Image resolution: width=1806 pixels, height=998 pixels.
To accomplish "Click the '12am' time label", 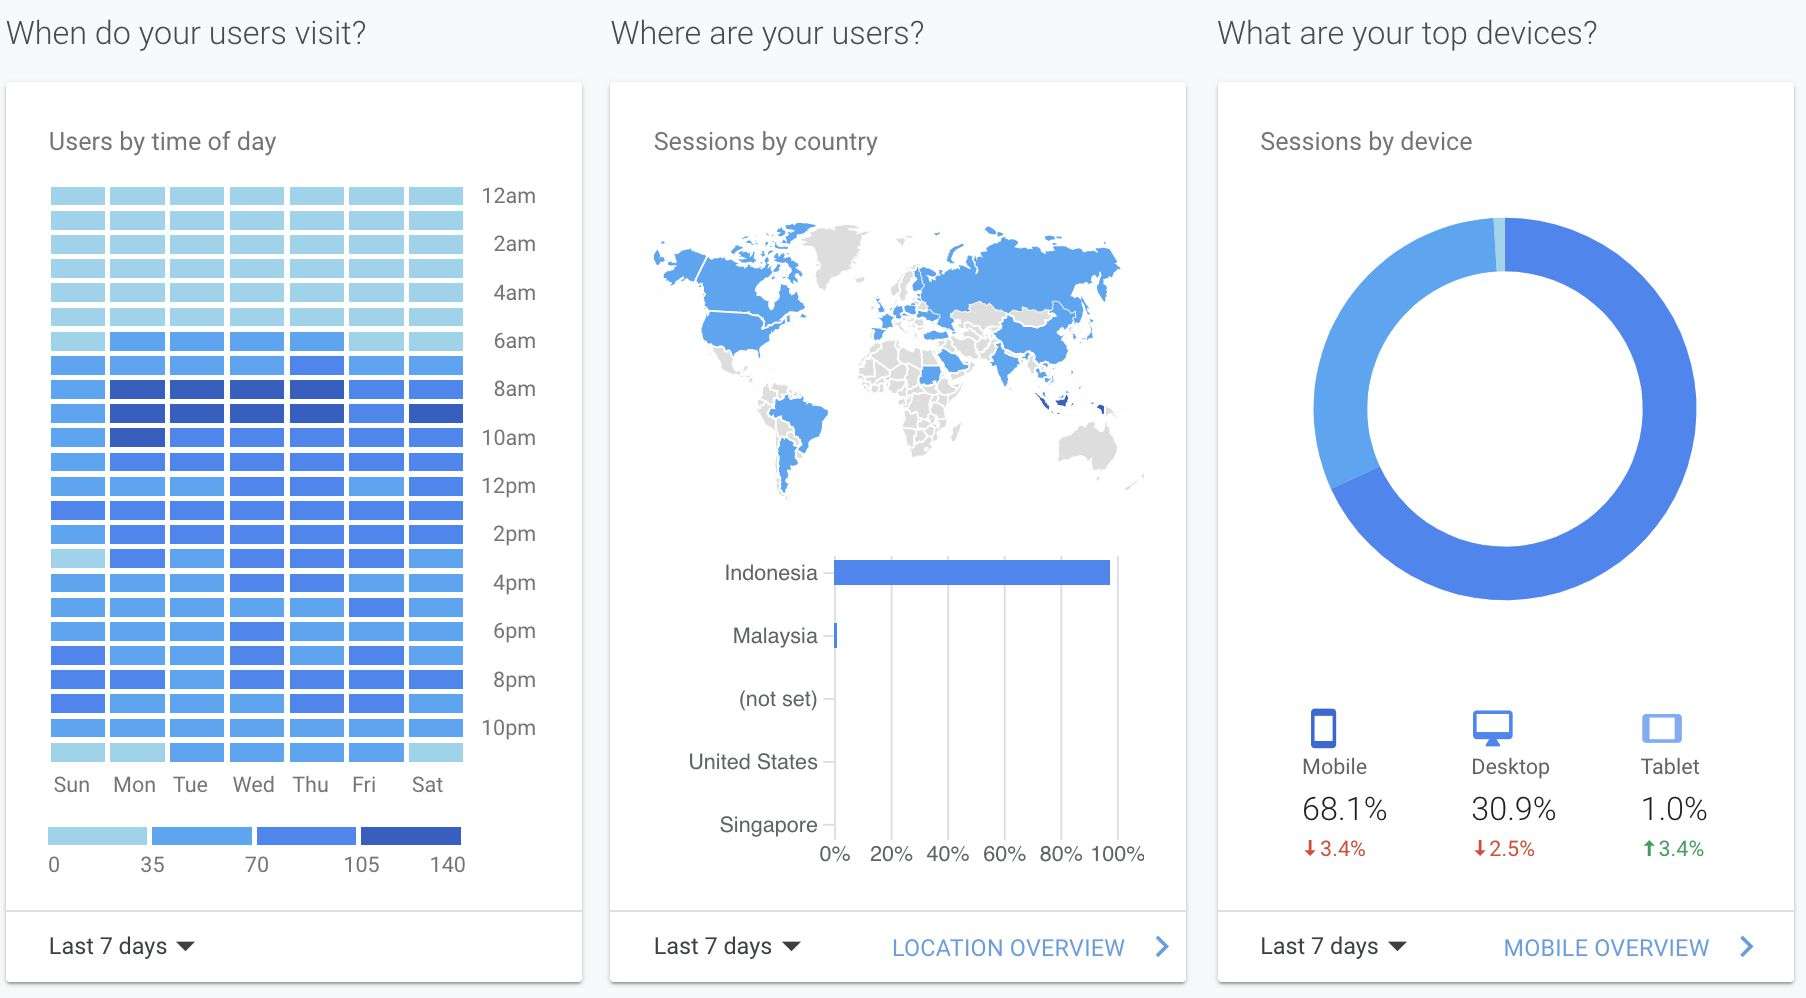I will pos(508,196).
